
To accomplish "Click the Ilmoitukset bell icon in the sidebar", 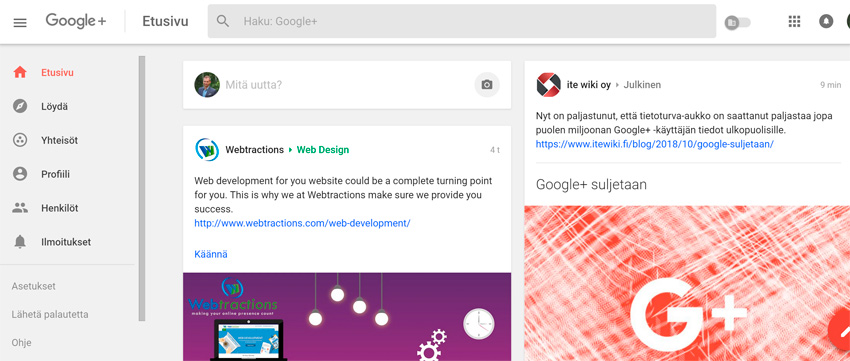I will (20, 242).
